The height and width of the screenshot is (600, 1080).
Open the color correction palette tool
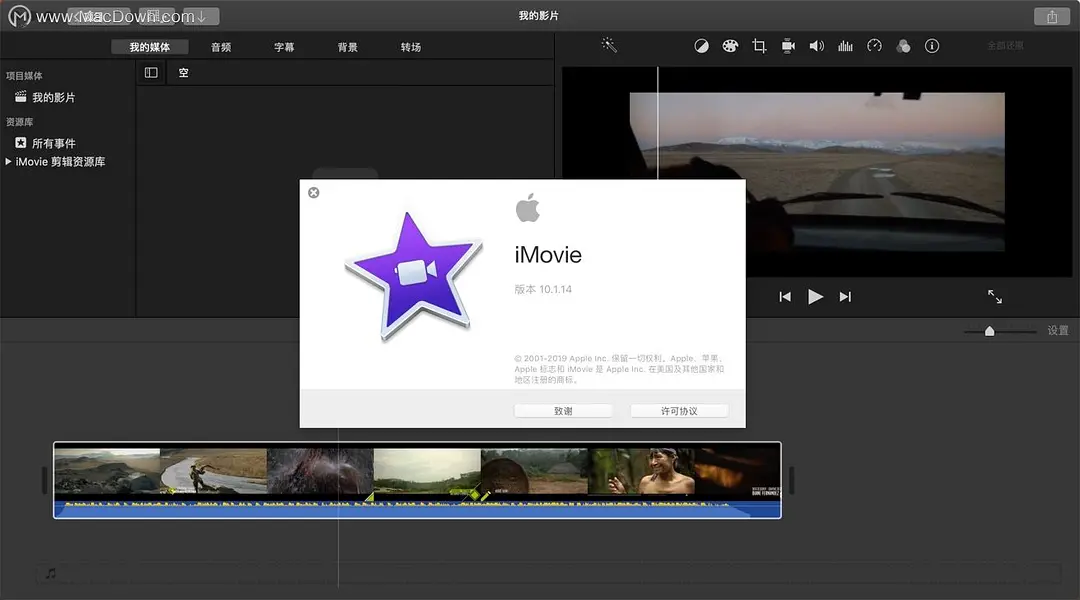click(730, 46)
